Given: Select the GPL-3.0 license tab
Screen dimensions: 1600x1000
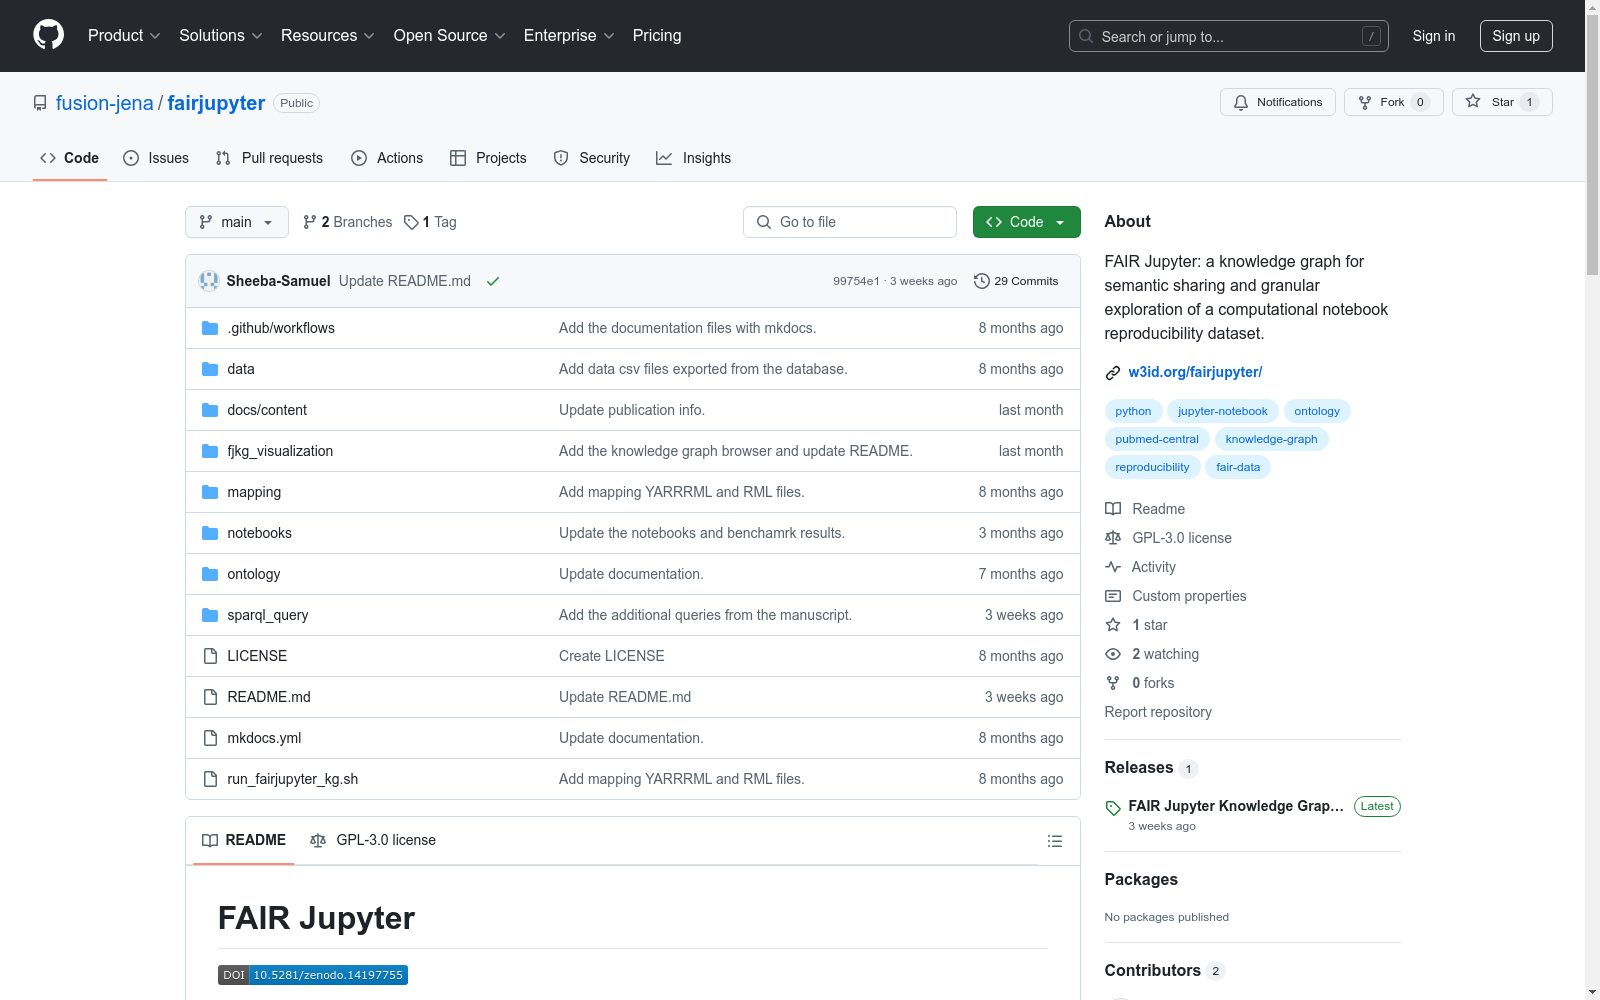Looking at the screenshot, I should pyautogui.click(x=373, y=840).
